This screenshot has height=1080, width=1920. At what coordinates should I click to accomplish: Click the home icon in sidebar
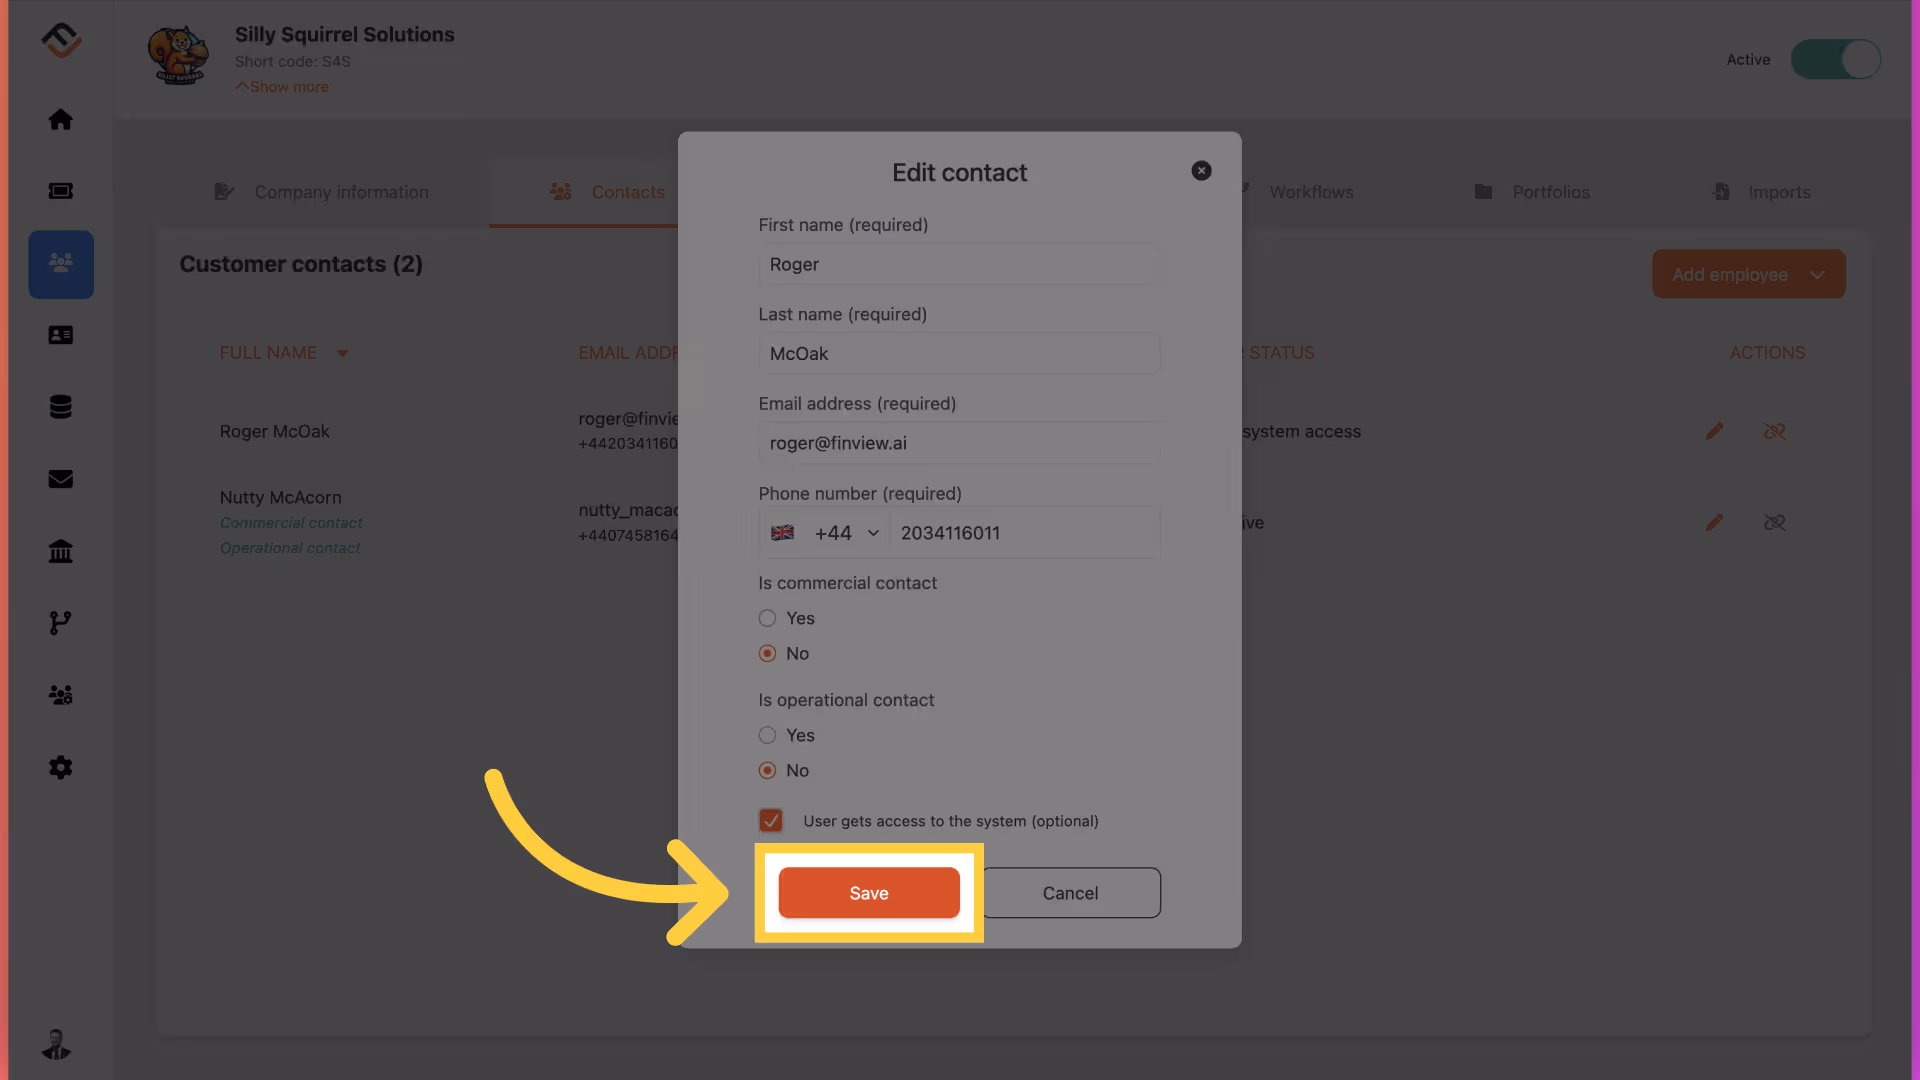coord(61,120)
